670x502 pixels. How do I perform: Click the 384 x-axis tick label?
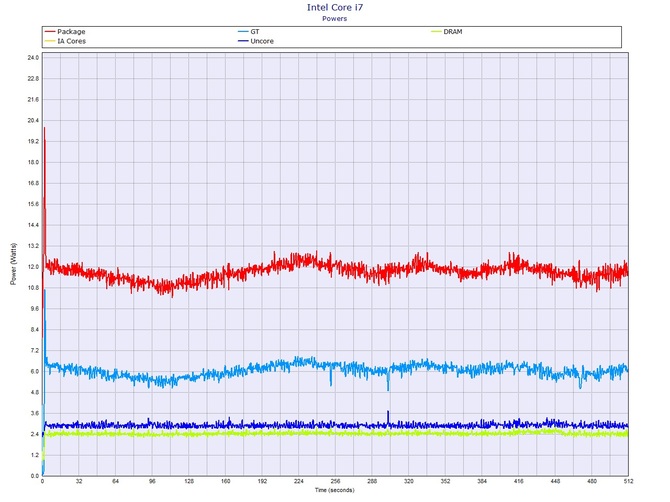click(x=482, y=481)
